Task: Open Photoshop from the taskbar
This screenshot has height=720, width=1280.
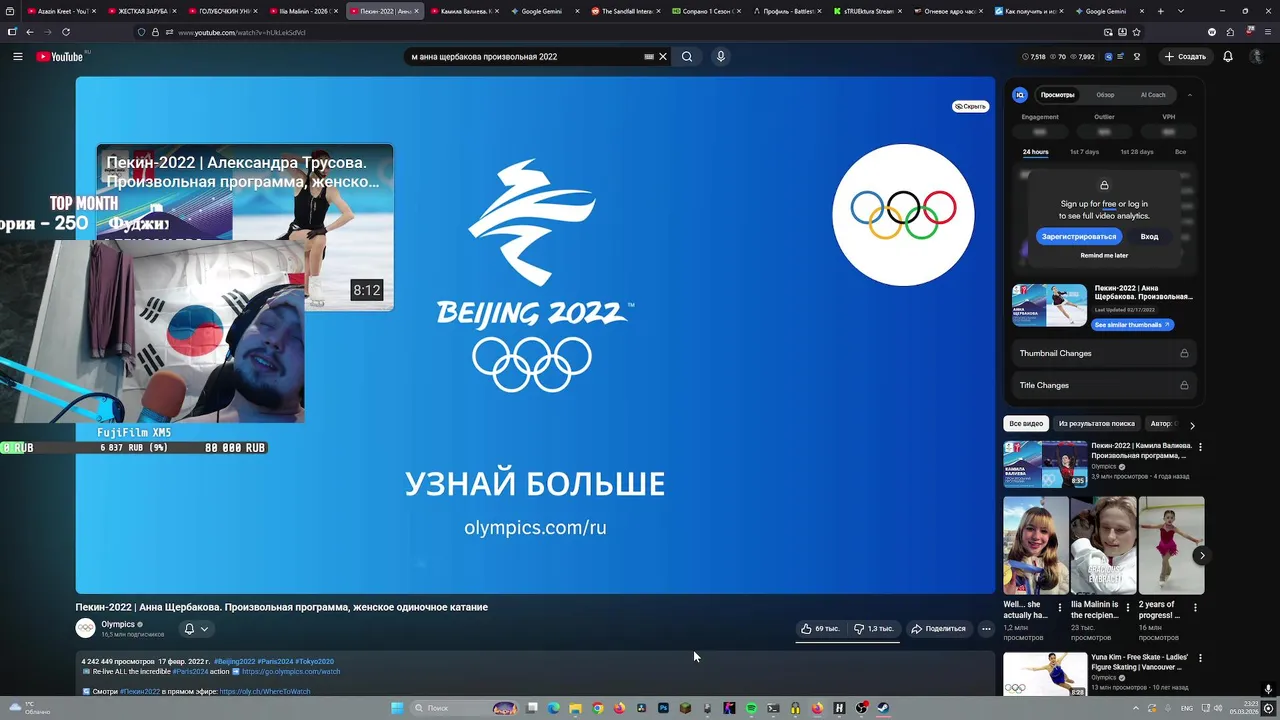Action: [x=663, y=708]
